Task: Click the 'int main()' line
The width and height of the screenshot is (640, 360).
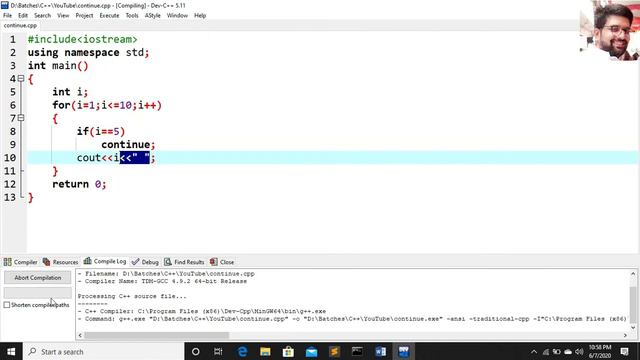Action: 58,66
